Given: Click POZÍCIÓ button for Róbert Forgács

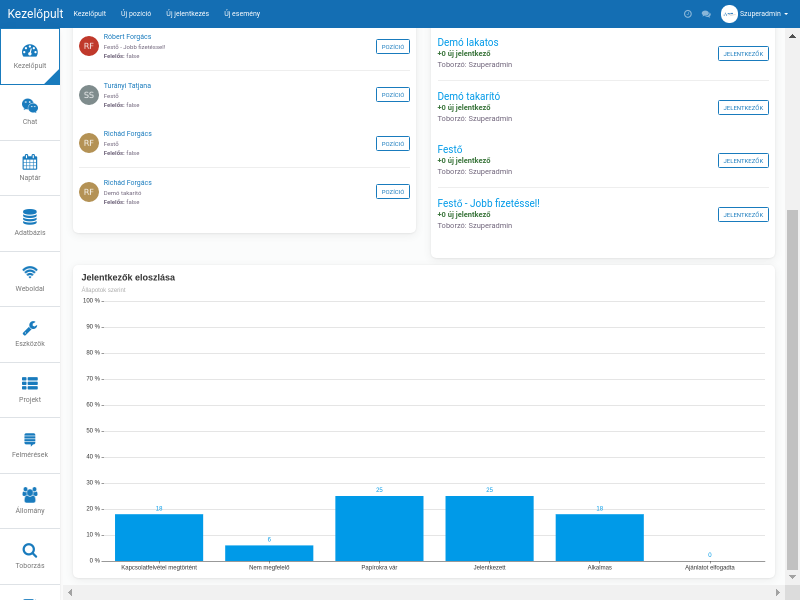Looking at the screenshot, I should pyautogui.click(x=393, y=46).
